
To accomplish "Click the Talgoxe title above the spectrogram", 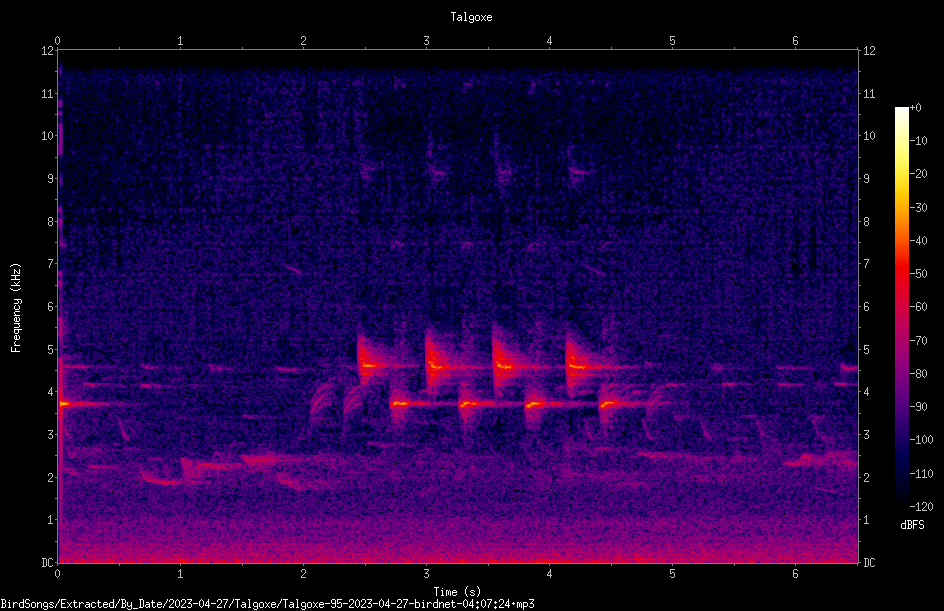I will point(471,17).
